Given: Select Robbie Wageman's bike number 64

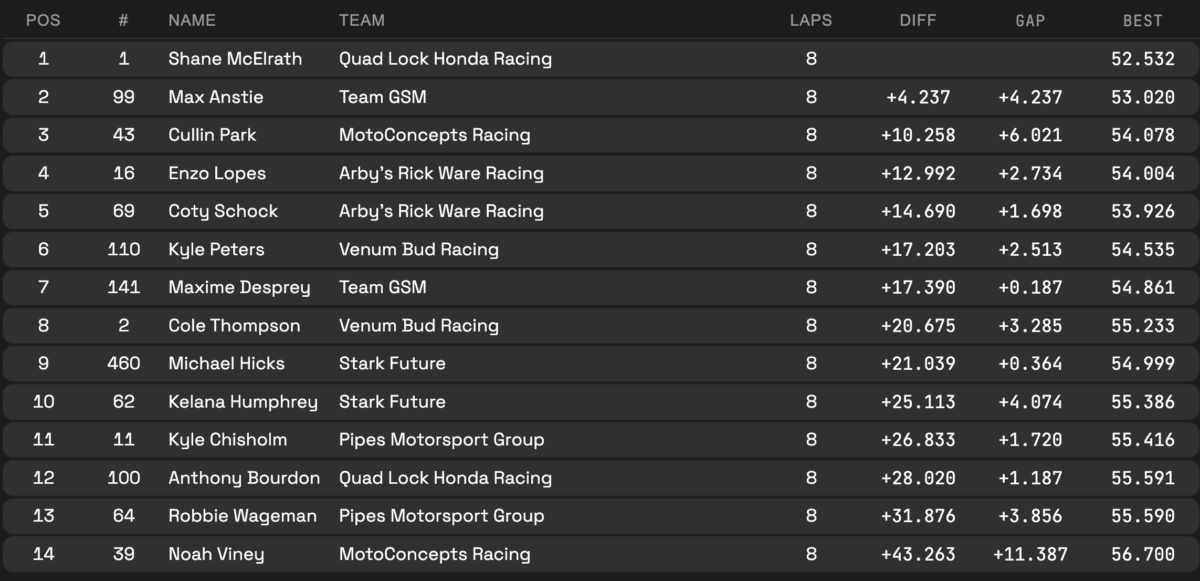Looking at the screenshot, I should point(124,516).
